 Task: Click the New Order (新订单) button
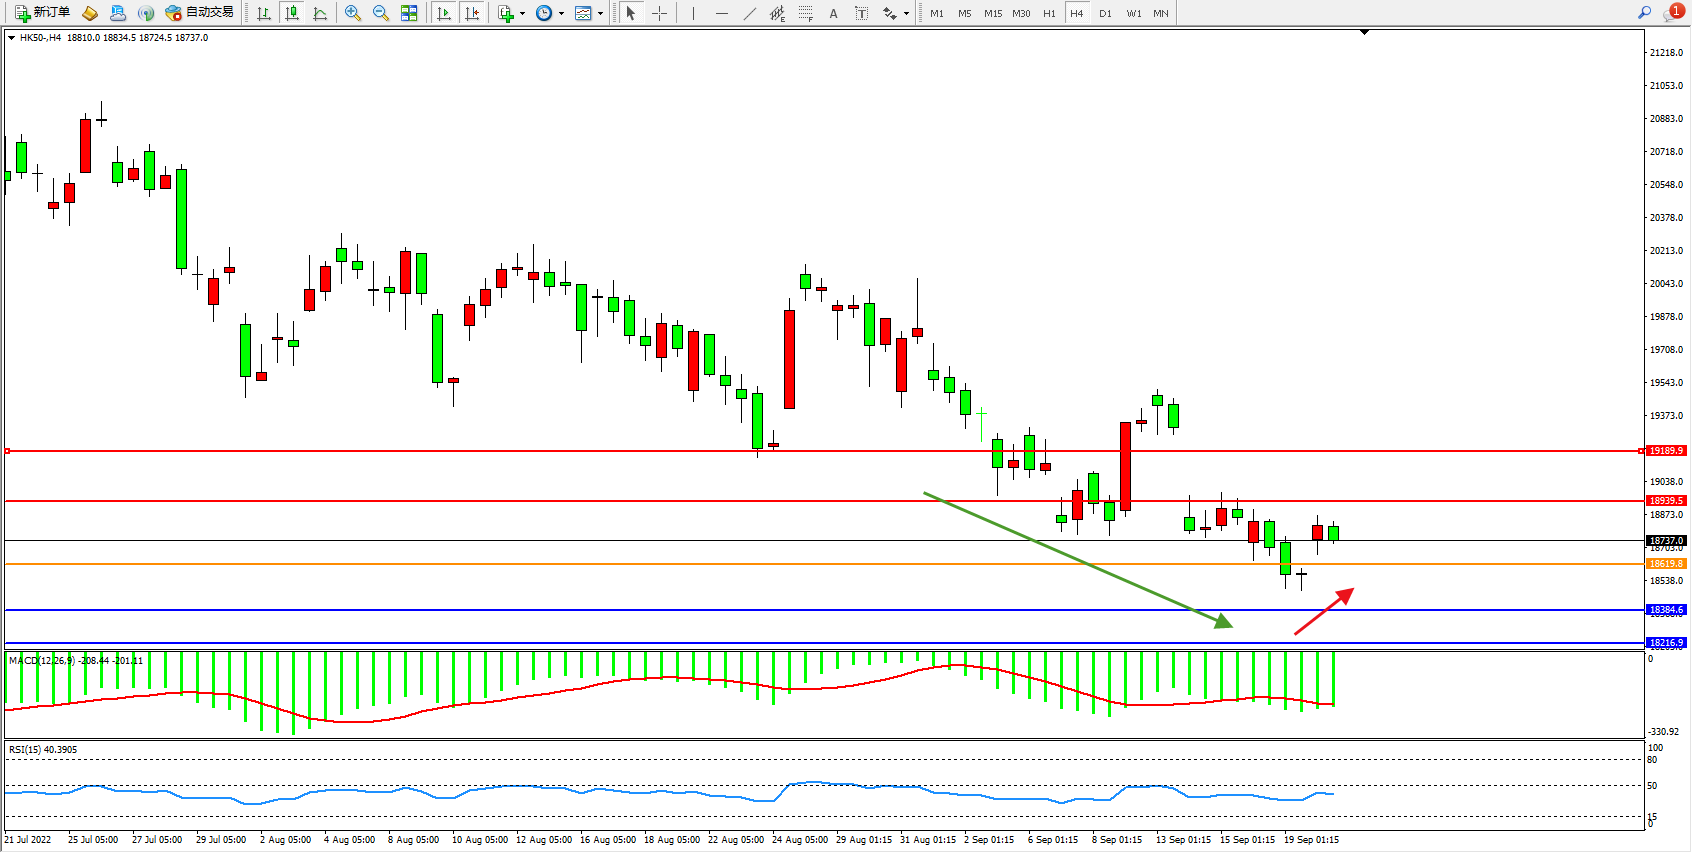[42, 13]
